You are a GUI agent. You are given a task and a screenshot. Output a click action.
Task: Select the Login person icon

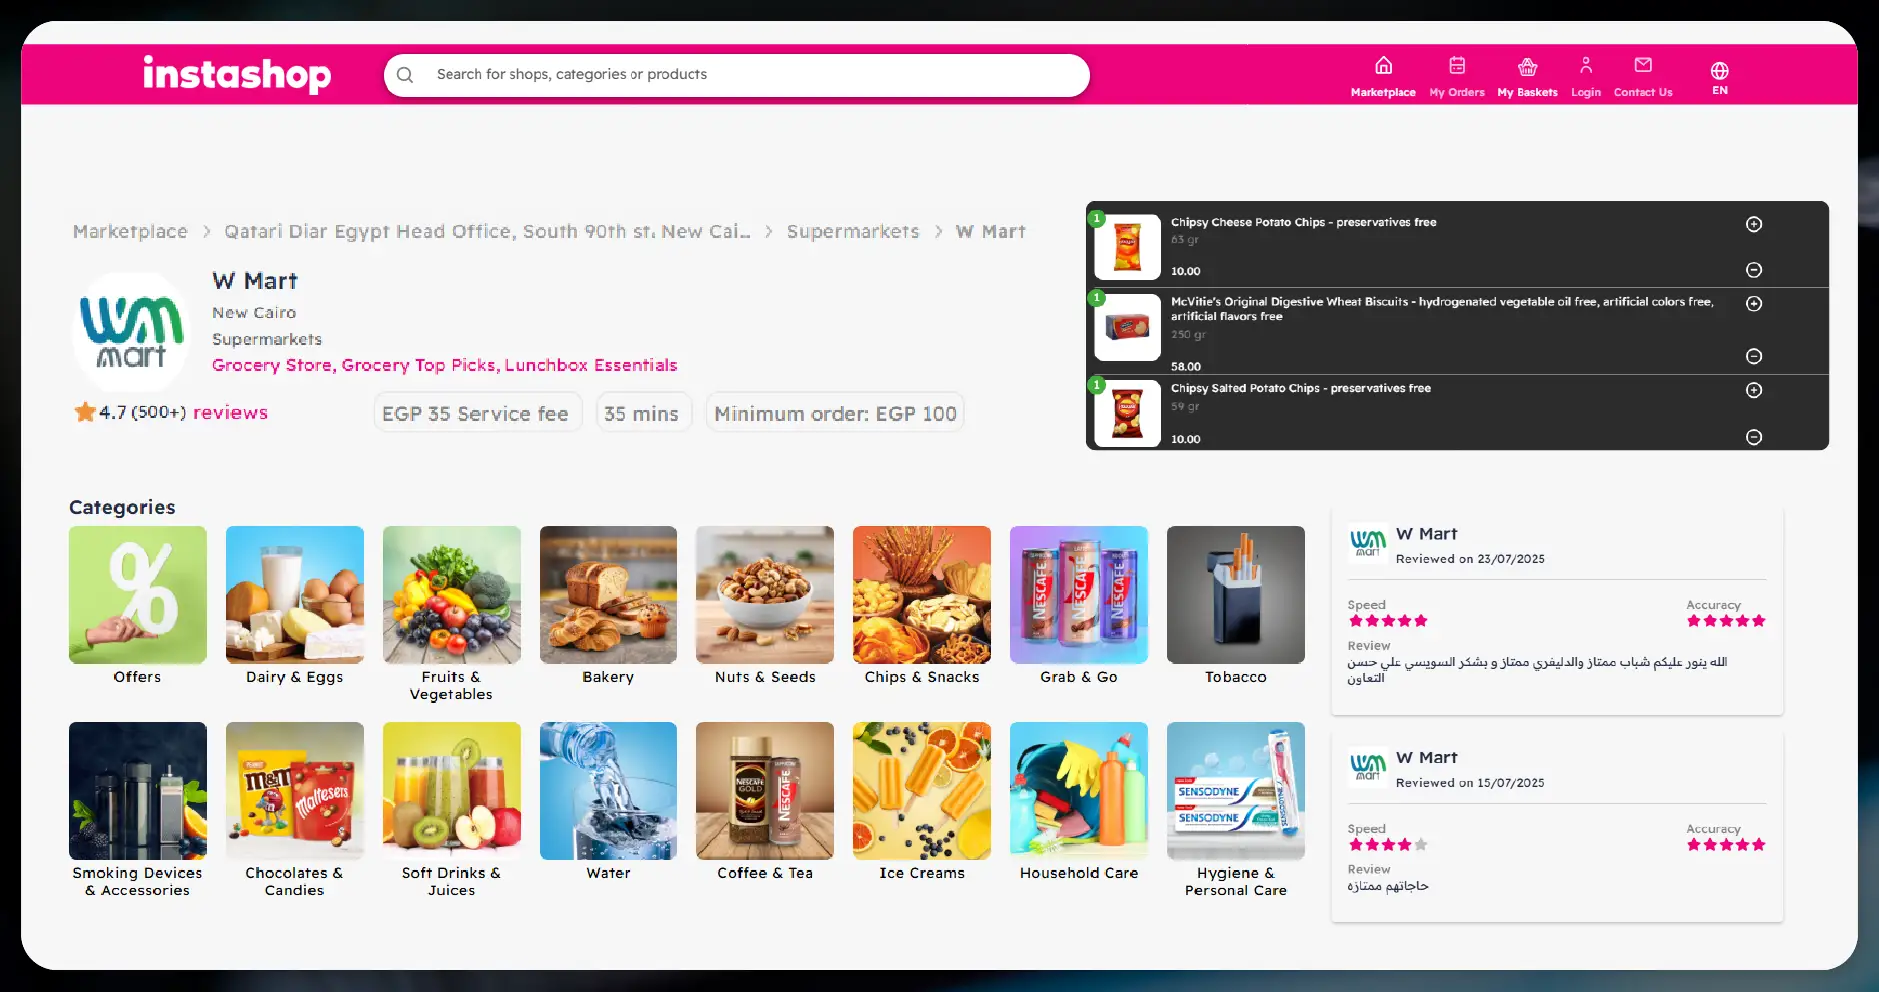[x=1586, y=64]
